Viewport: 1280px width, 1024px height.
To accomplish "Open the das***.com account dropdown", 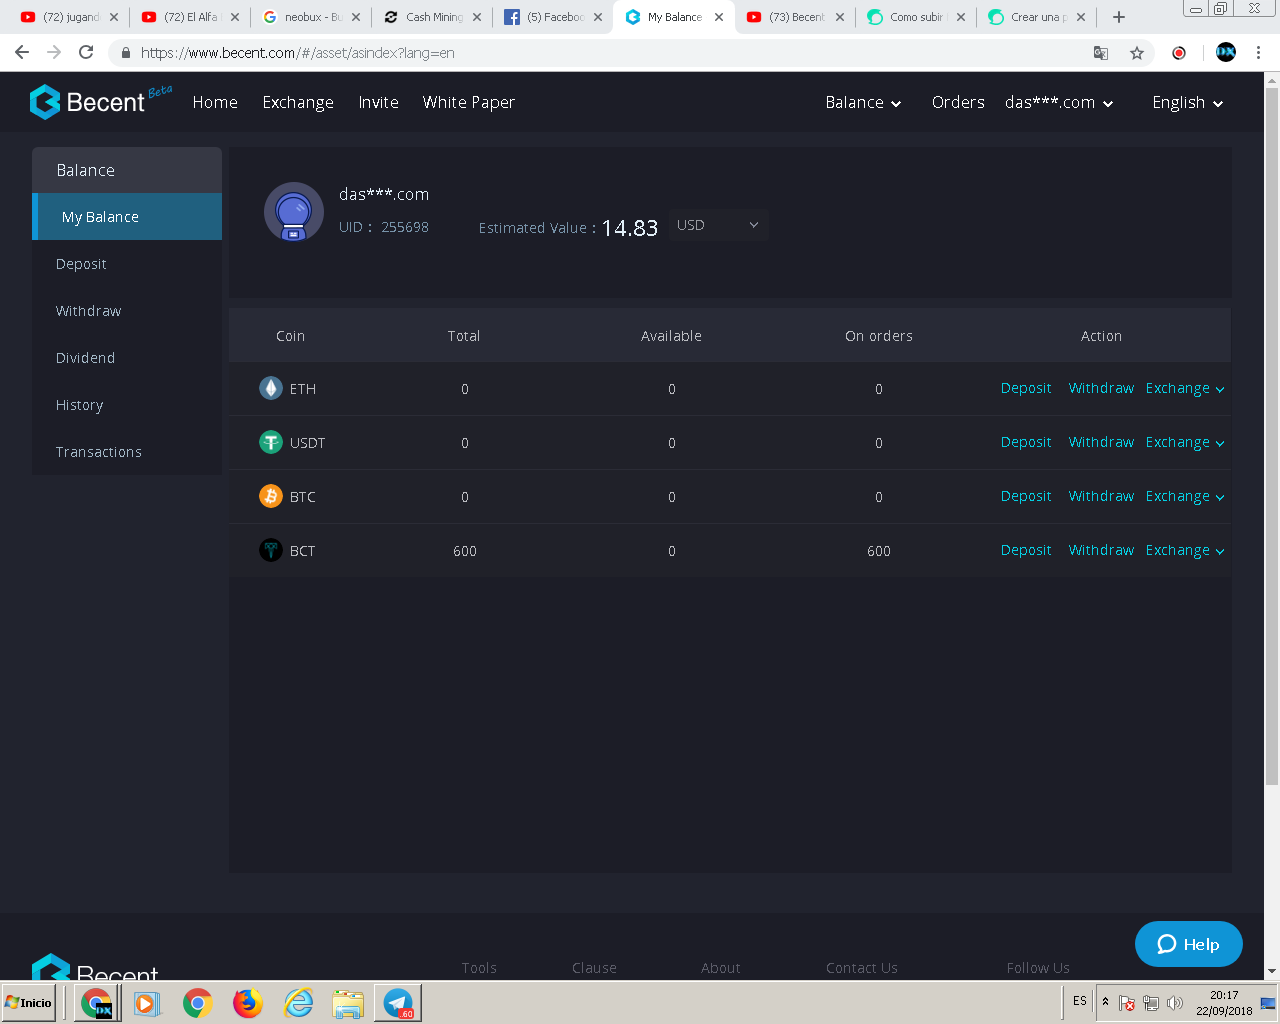I will coord(1059,102).
